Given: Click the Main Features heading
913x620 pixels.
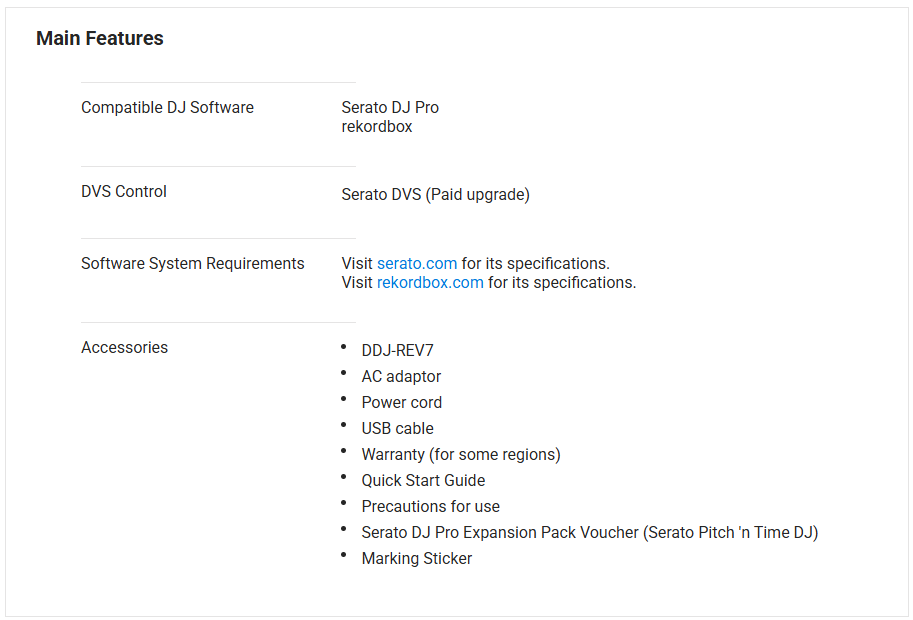Looking at the screenshot, I should (x=100, y=39).
